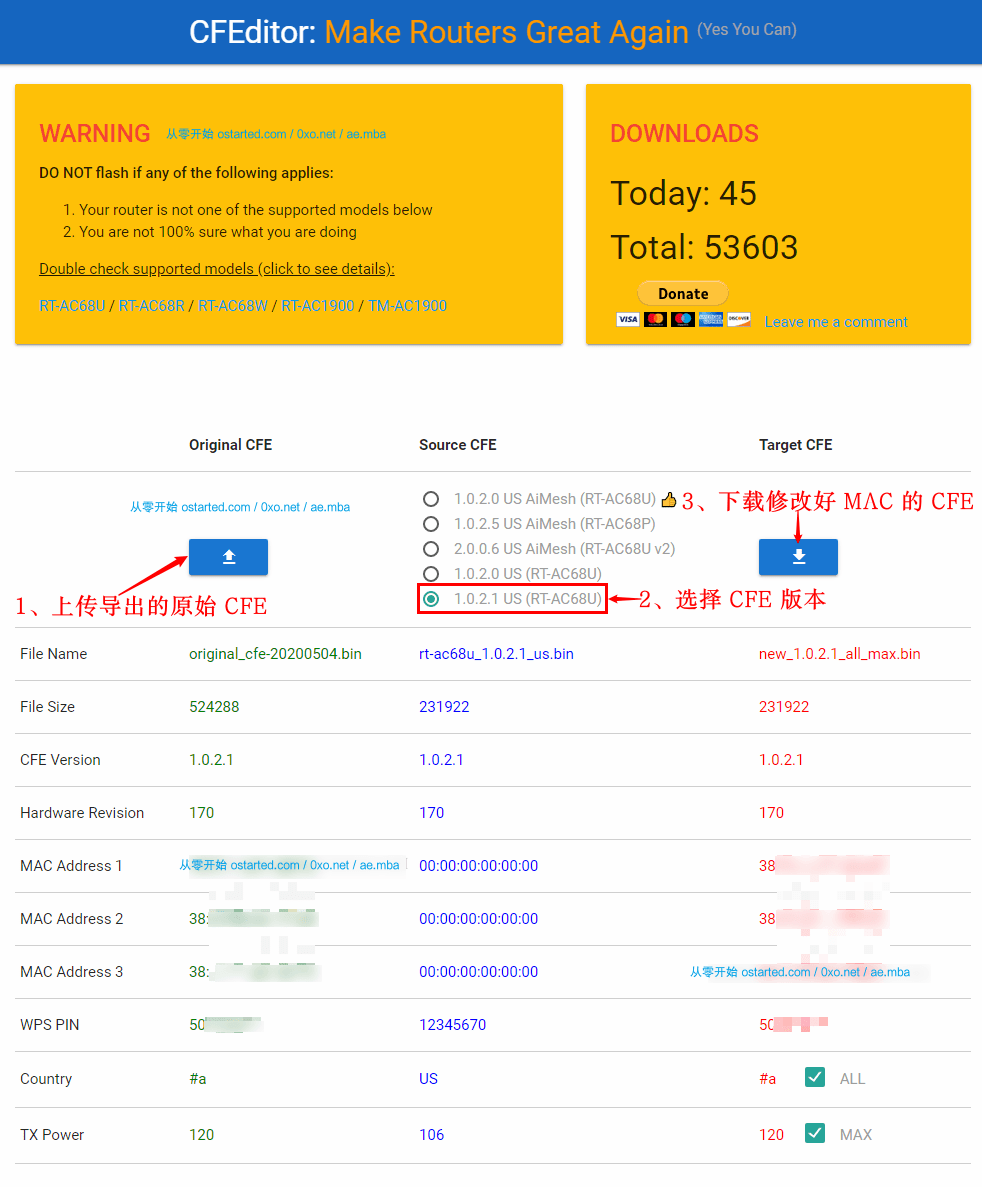Select 1.0.2.5 US AiMesh (RT-AC68P) source
Screen dimensions: 982x1187
pyautogui.click(x=431, y=524)
